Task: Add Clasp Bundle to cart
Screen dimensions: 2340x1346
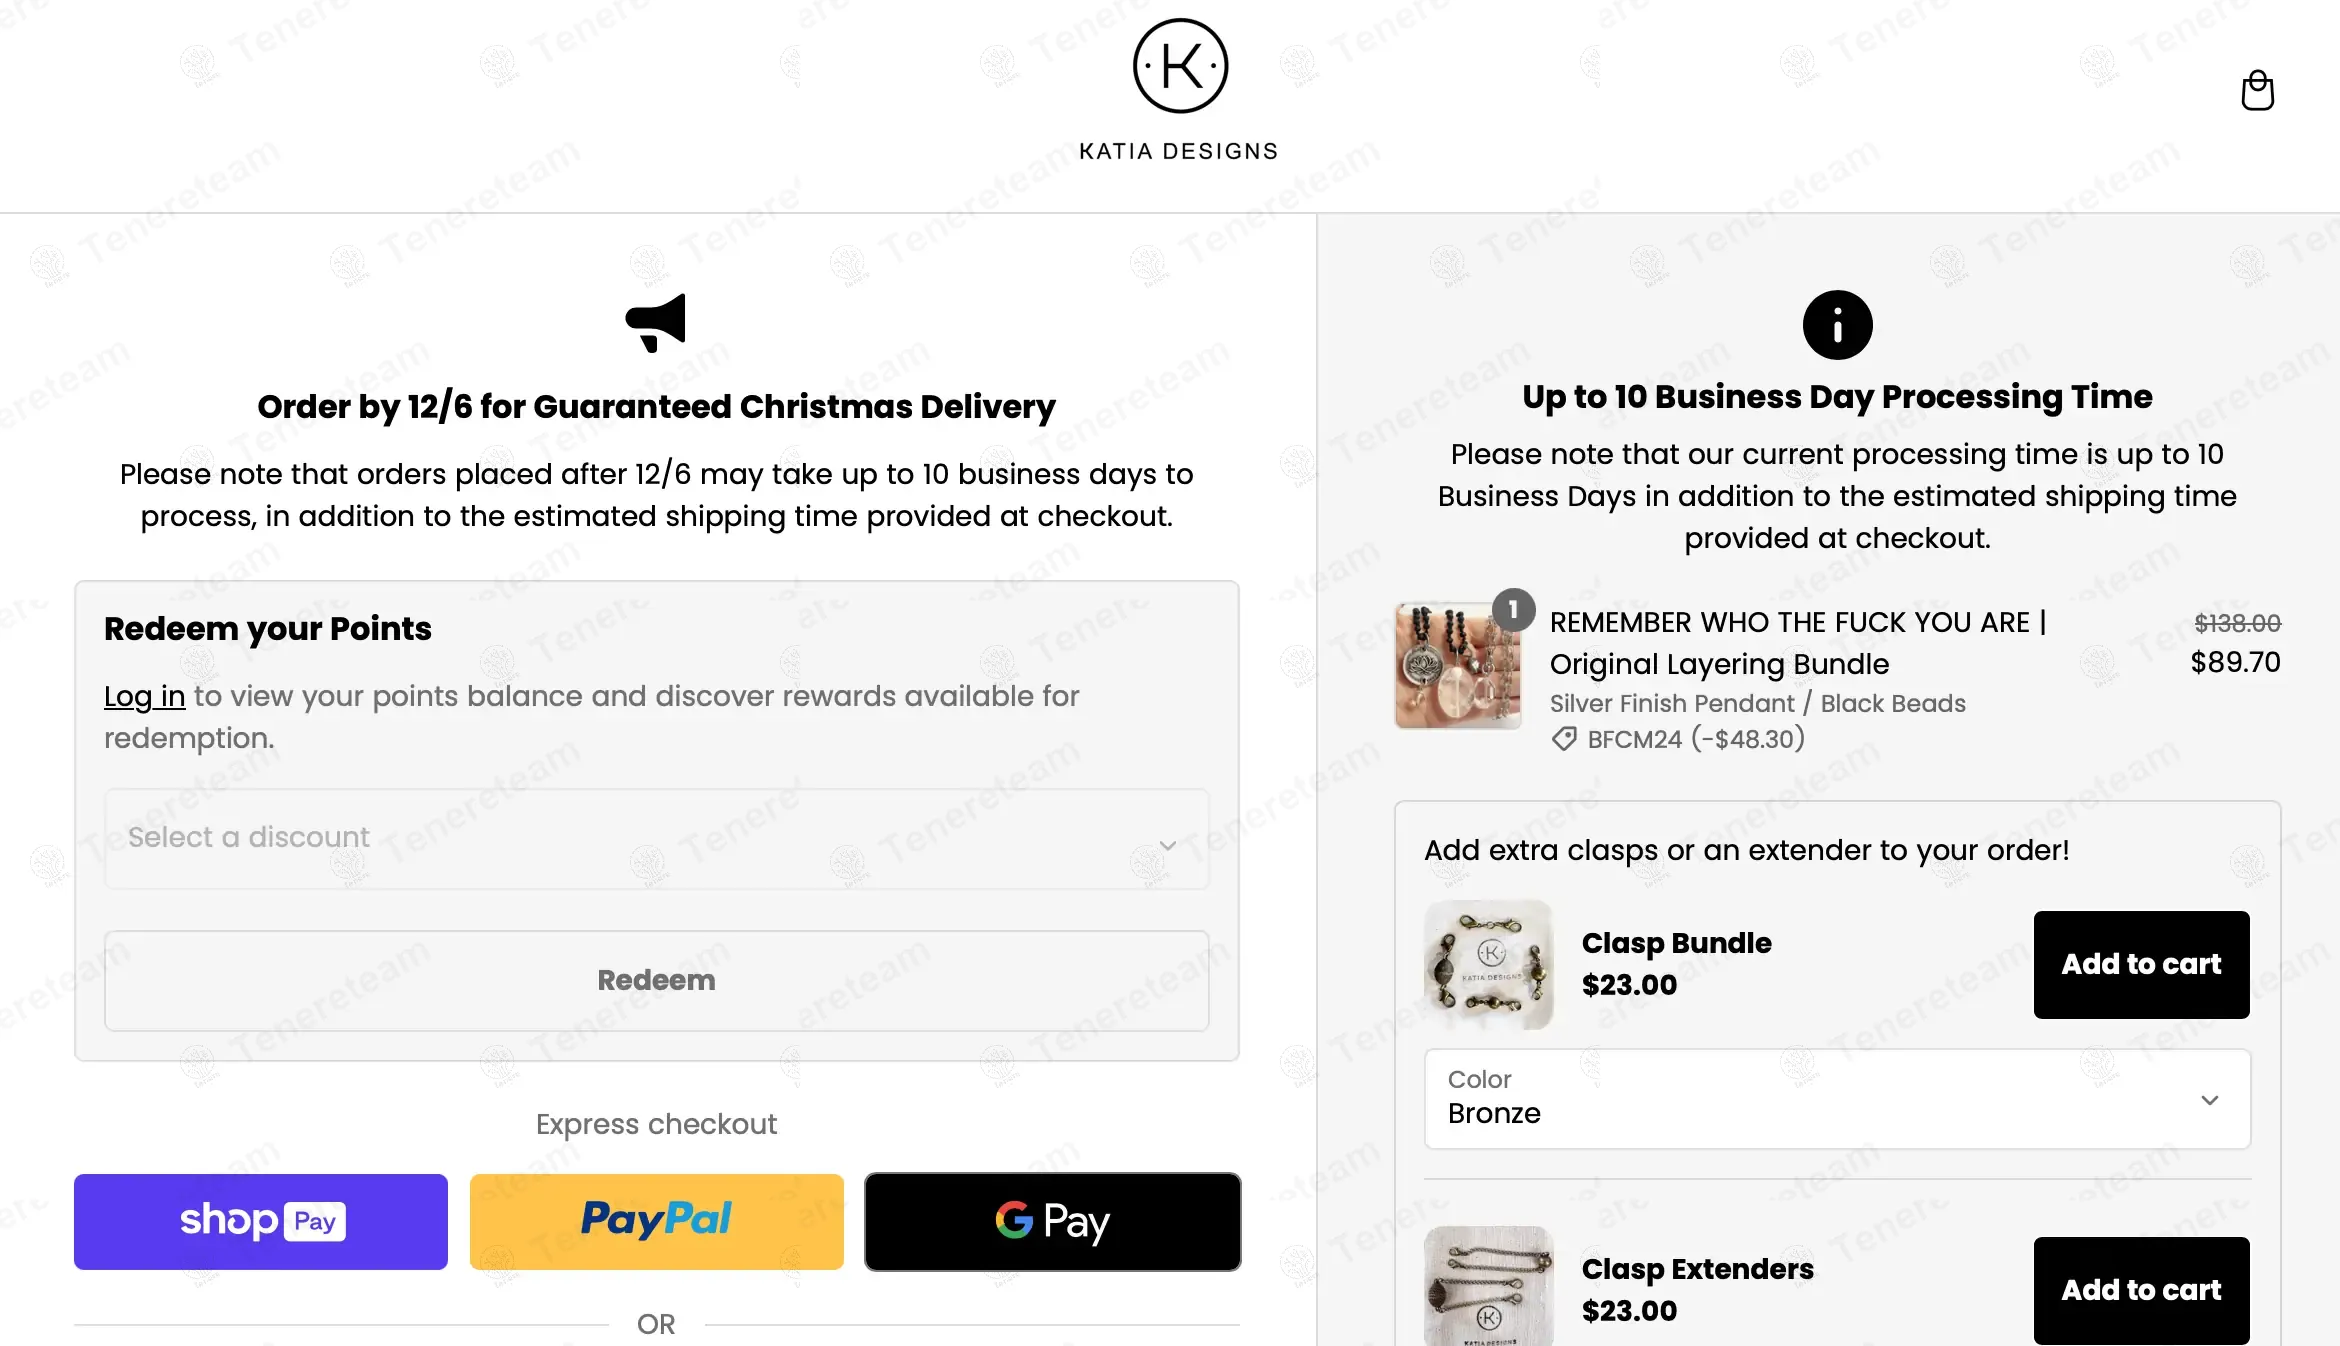Action: (x=2141, y=964)
